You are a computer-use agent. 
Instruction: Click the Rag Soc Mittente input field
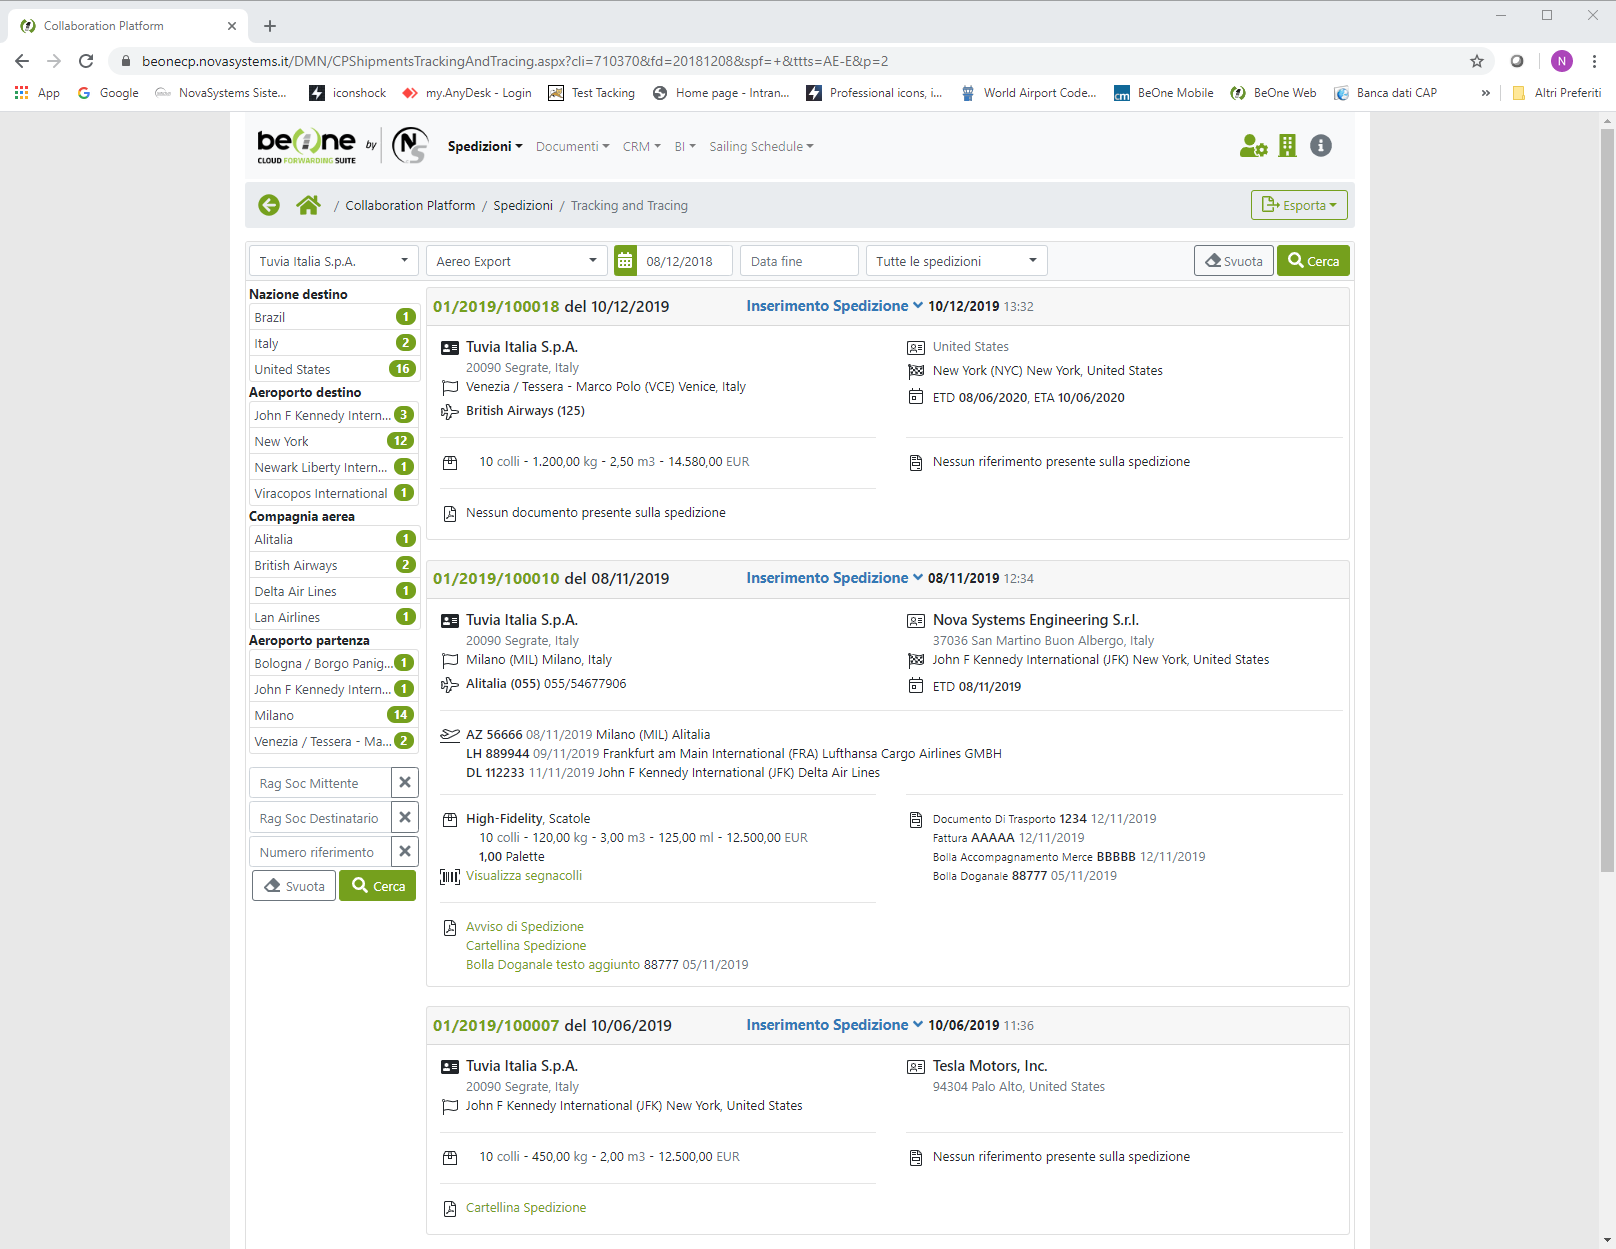(320, 783)
